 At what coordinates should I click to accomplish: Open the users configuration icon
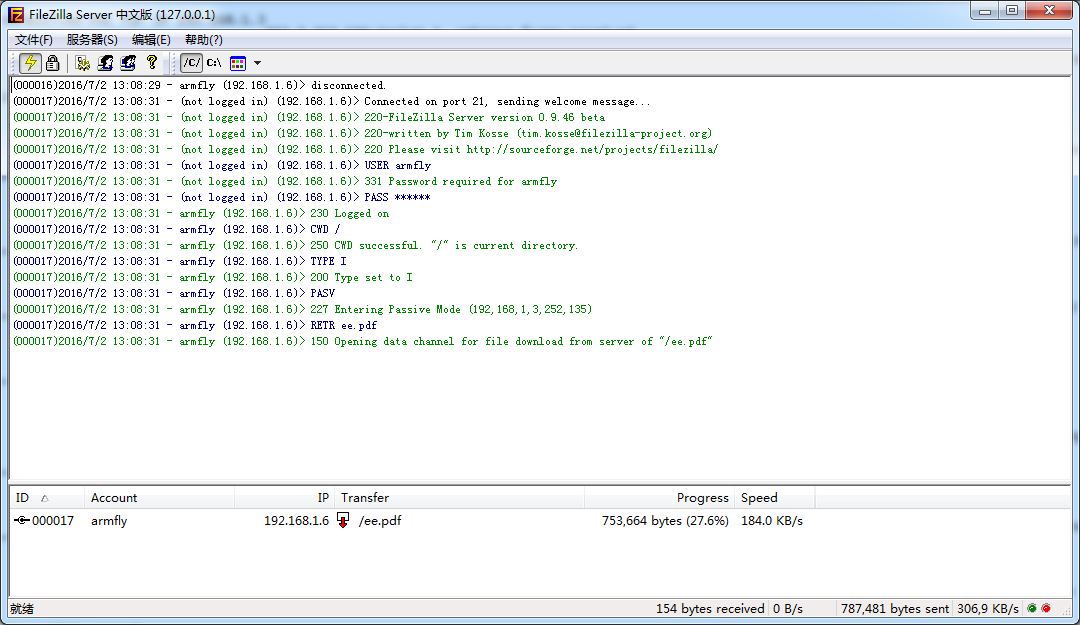(105, 63)
